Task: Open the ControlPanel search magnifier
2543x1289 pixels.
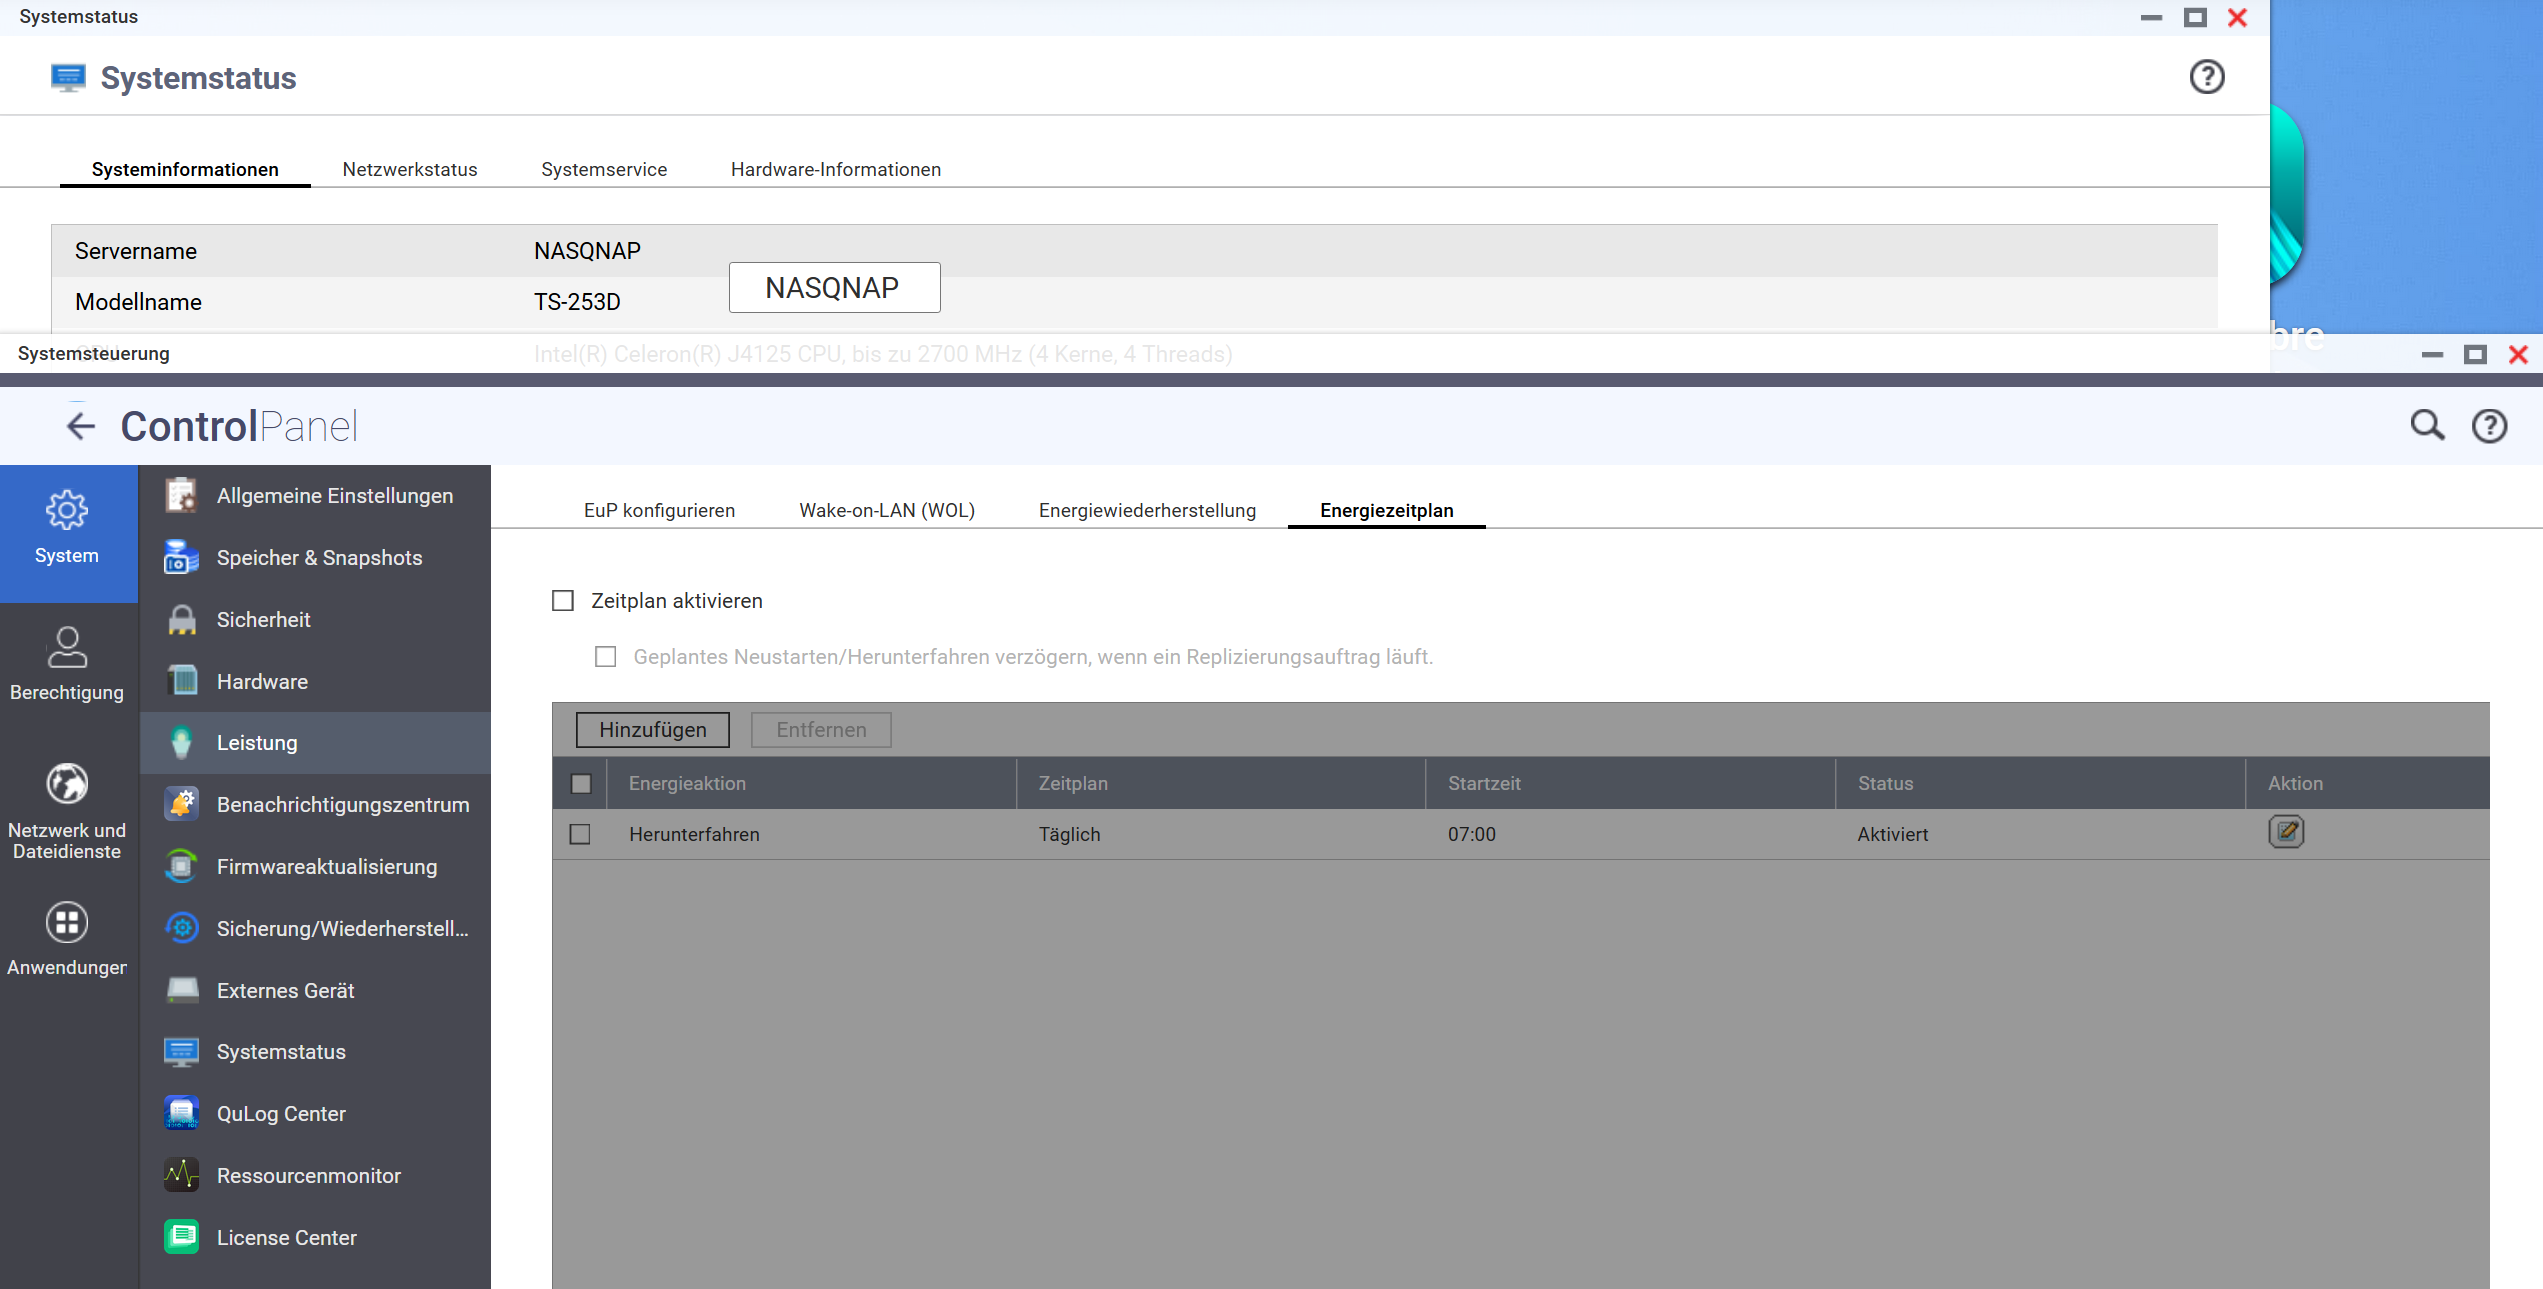Action: pyautogui.click(x=2427, y=426)
